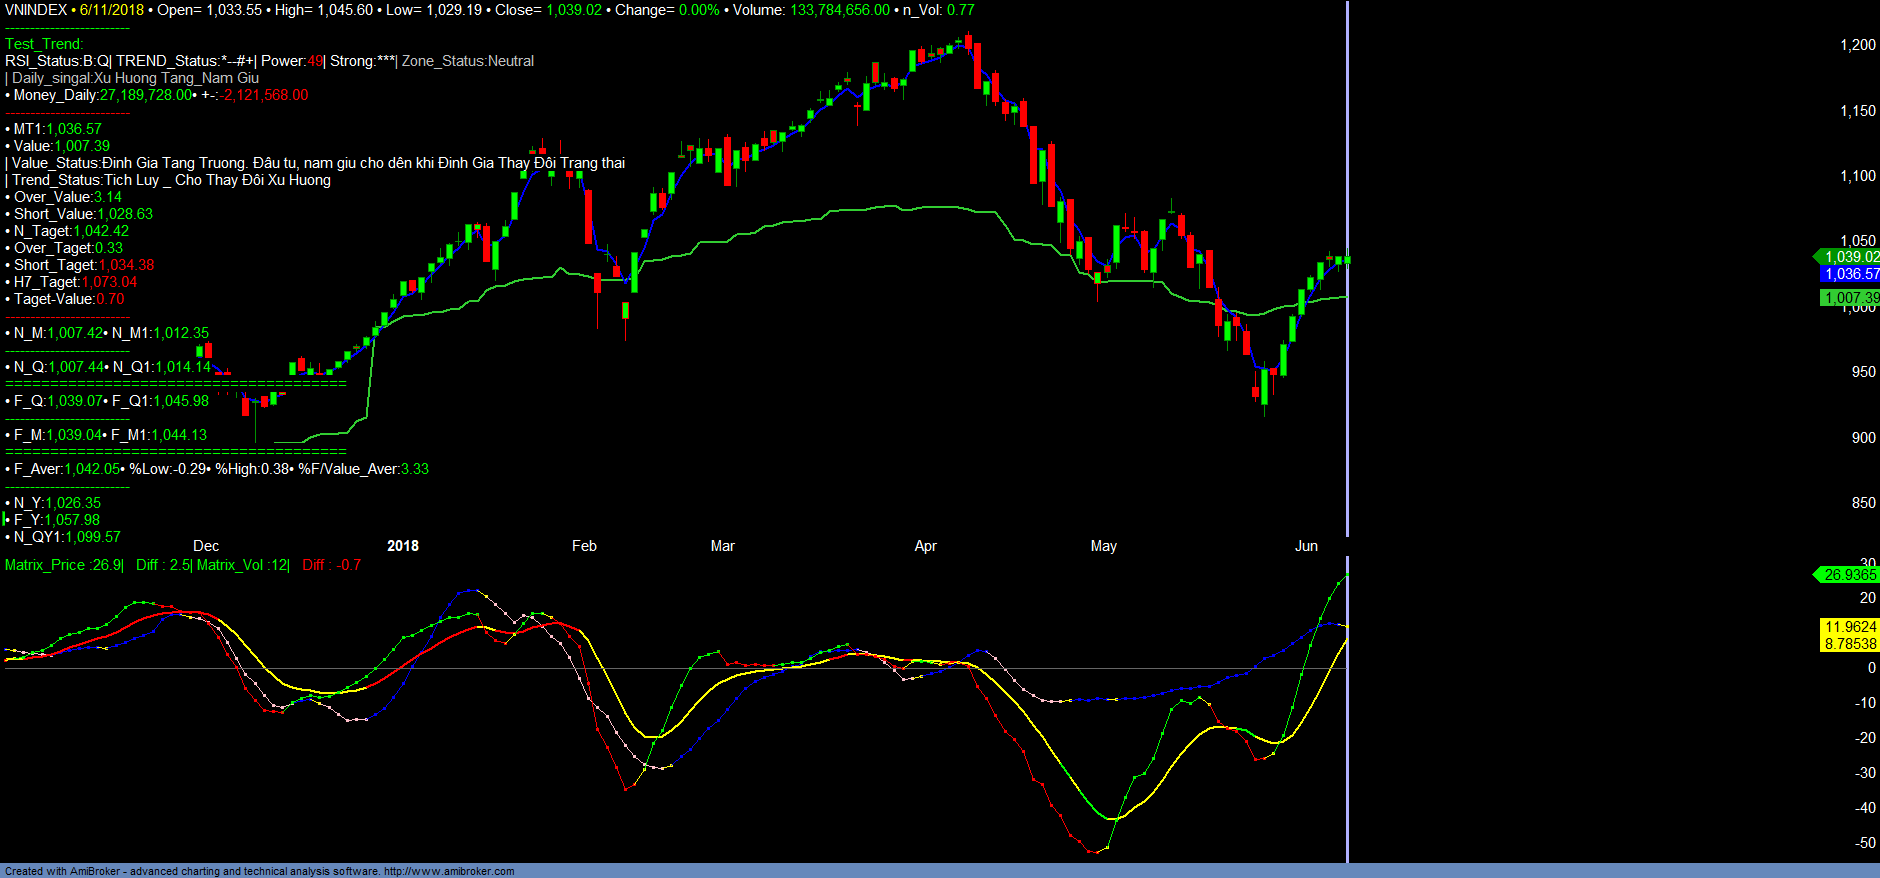Click the 6/11/2018 date in chart header
Screen dimensions: 1880x878
pyautogui.click(x=112, y=10)
